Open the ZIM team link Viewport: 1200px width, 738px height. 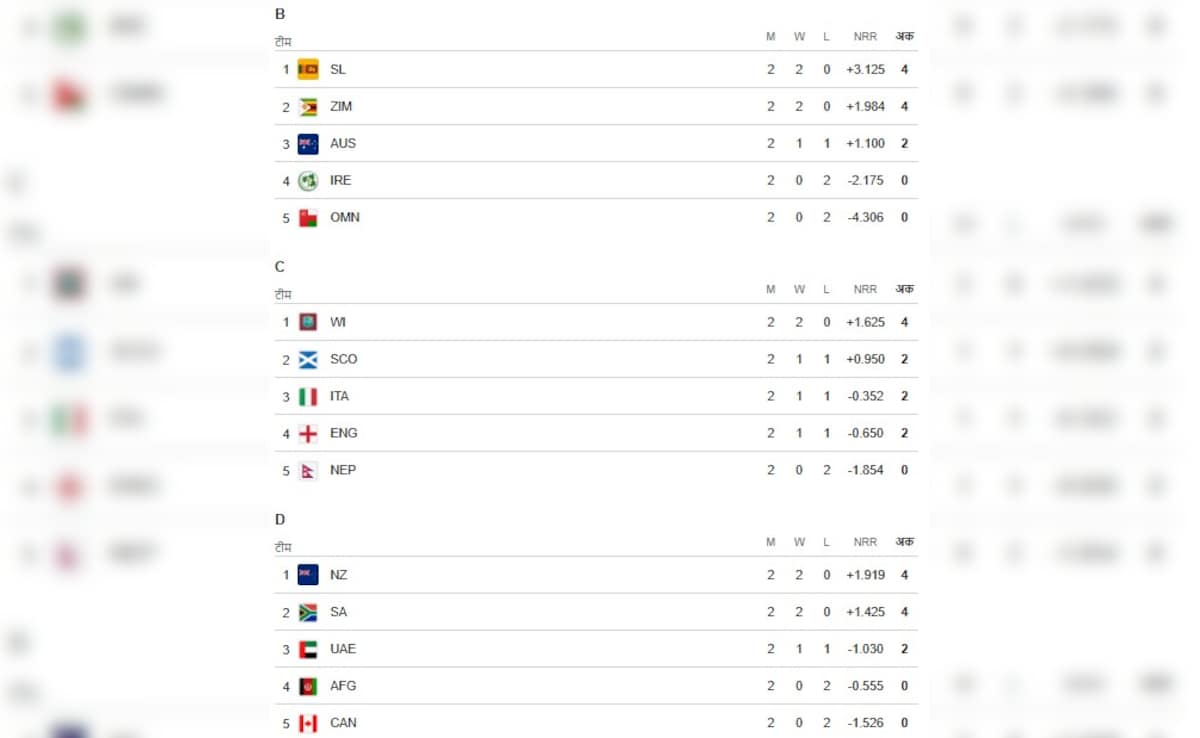pos(341,107)
